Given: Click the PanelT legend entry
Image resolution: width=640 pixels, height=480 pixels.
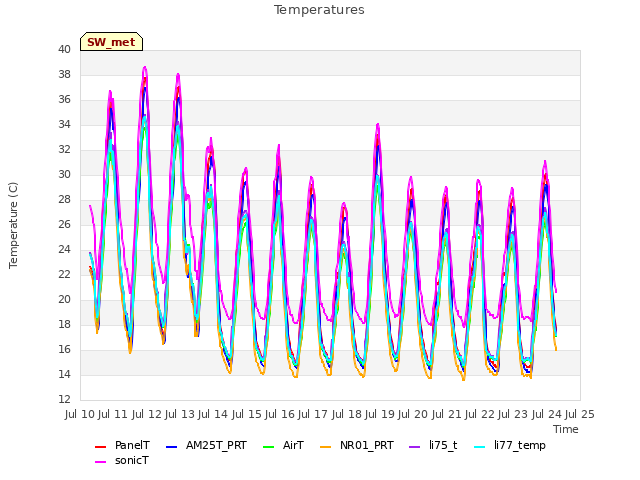Looking at the screenshot, I should click(122, 445).
